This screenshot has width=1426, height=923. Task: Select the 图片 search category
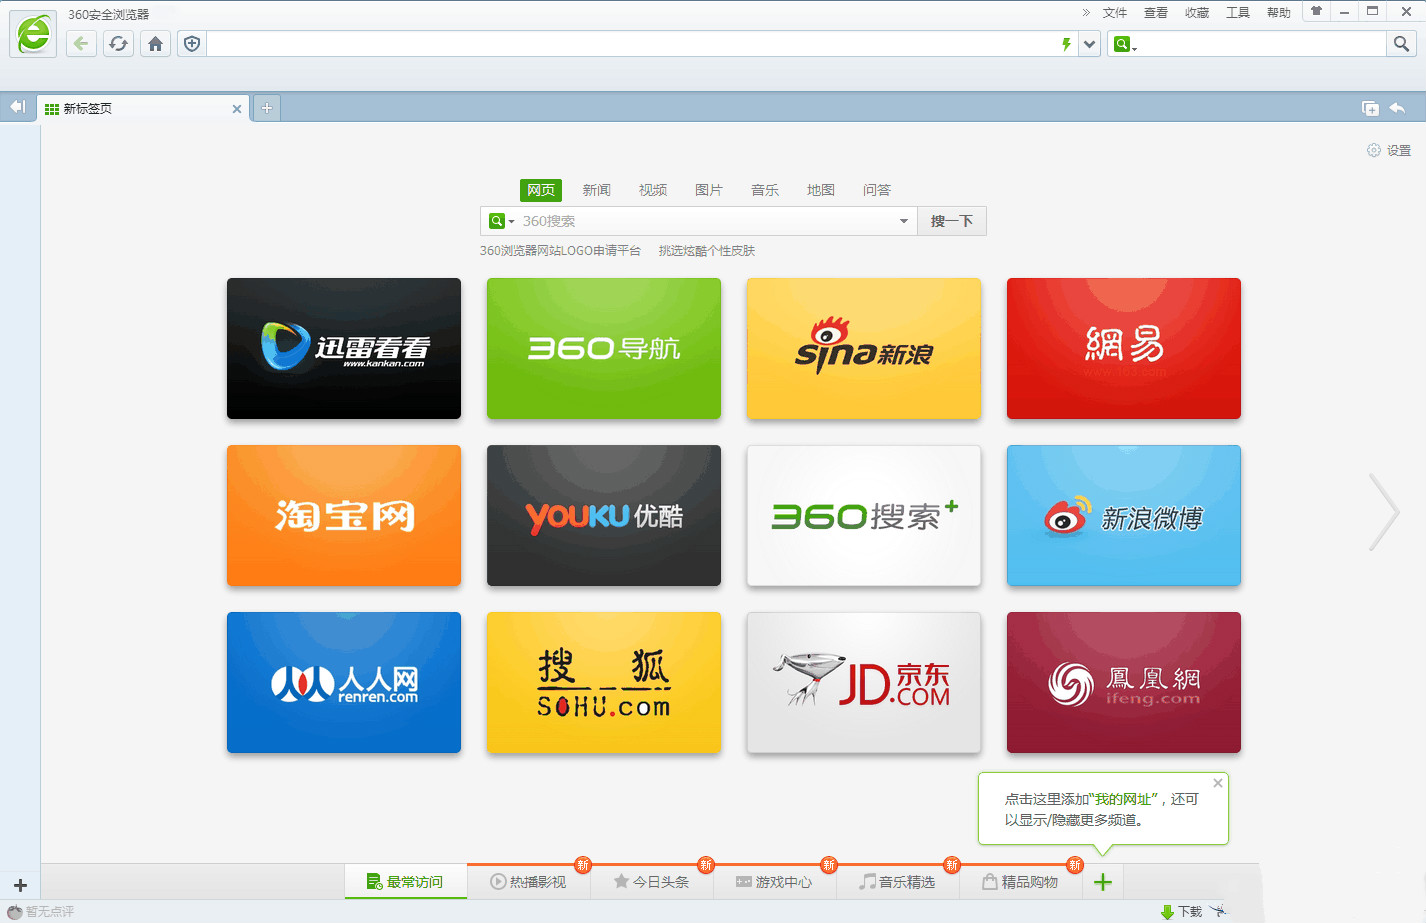click(x=709, y=190)
